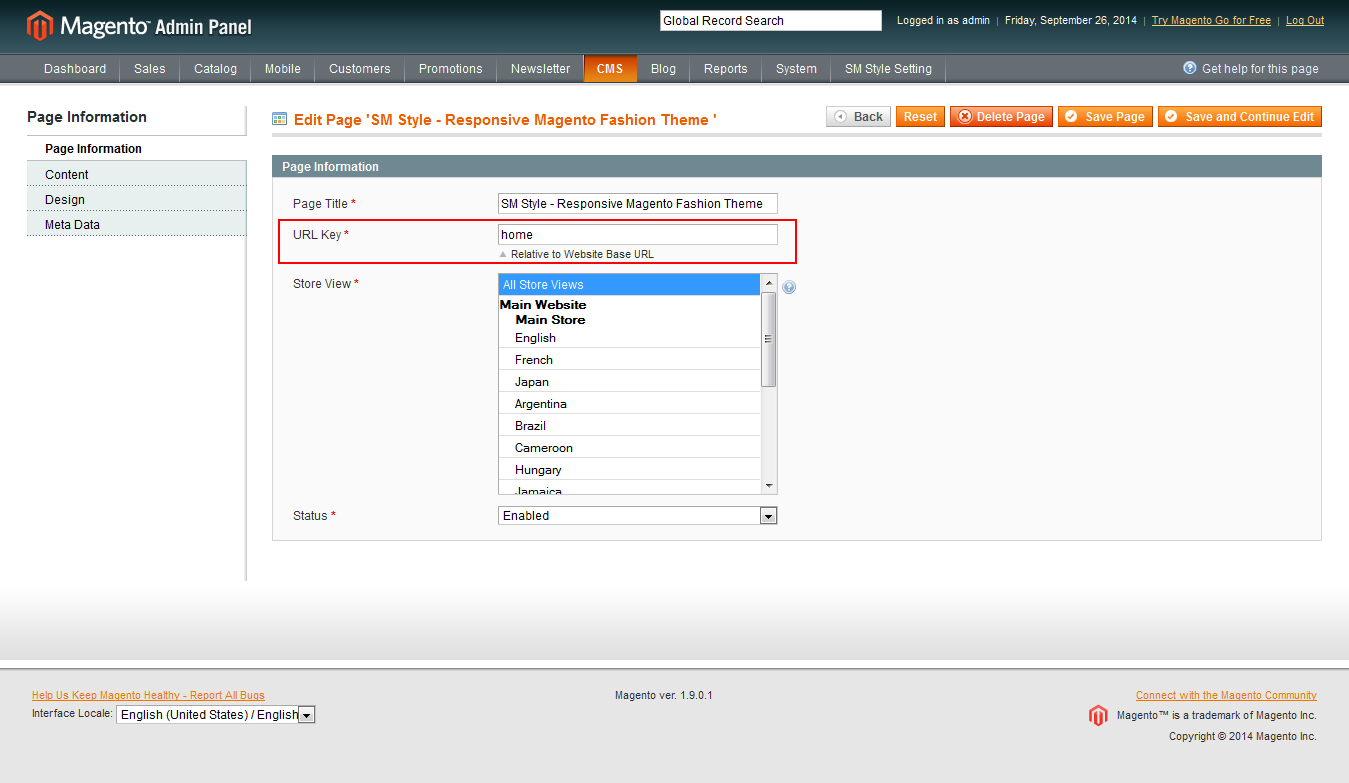1349x783 pixels.
Task: Open the Customers menu
Action: point(360,69)
